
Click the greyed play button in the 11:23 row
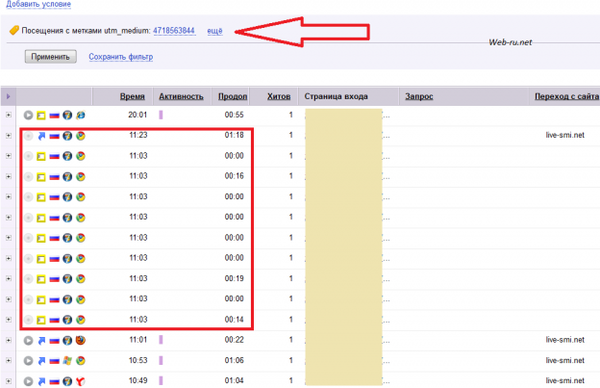28,136
